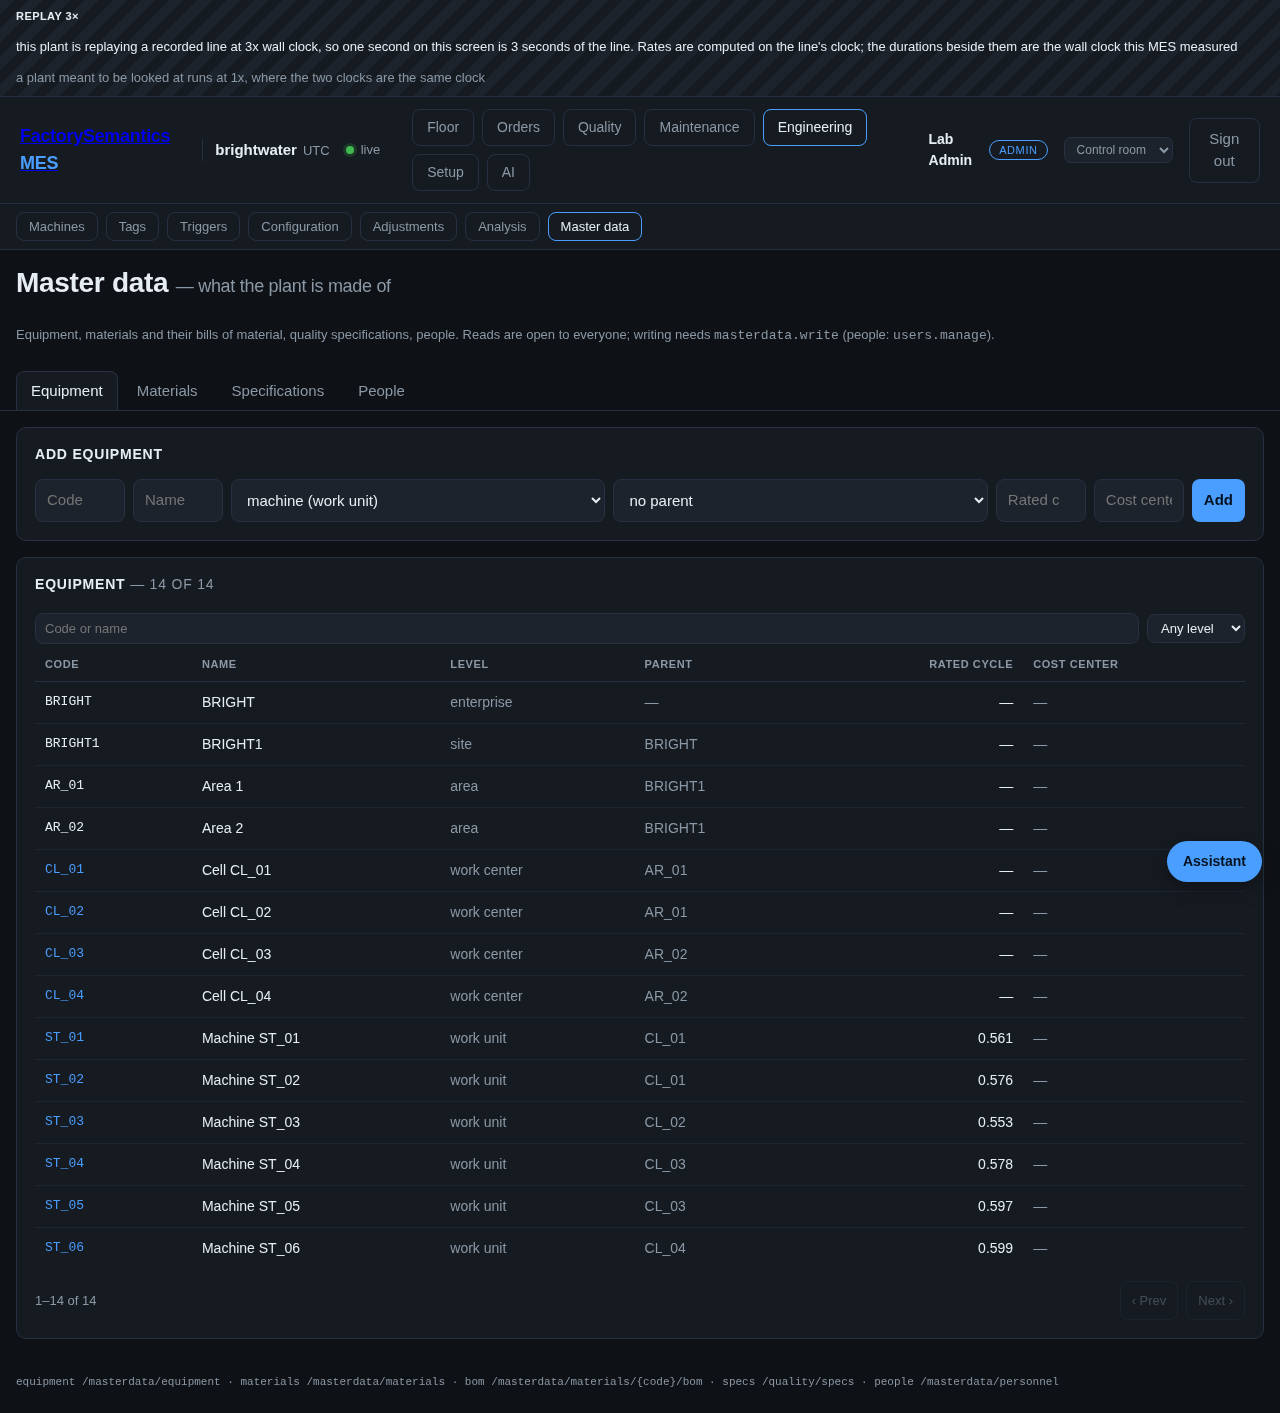The image size is (1280, 1413).
Task: Open the ST_01 machine link
Action: pos(64,1037)
